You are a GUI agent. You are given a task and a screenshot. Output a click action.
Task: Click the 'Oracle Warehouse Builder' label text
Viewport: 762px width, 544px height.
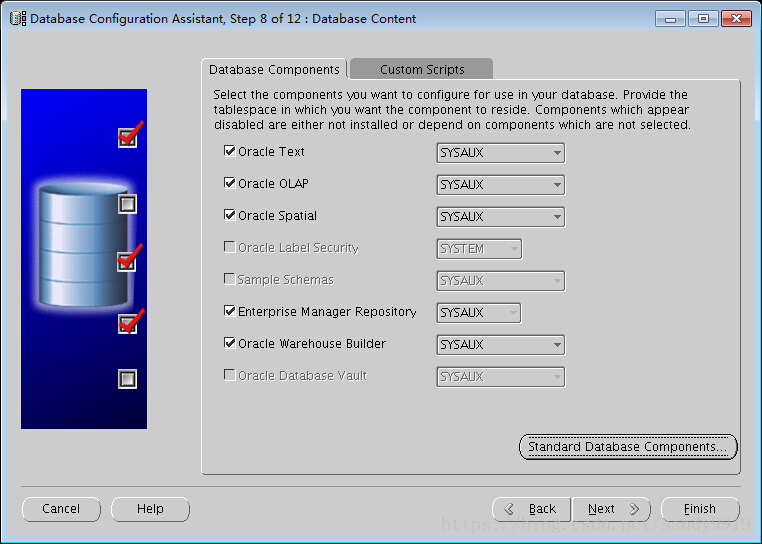coord(312,344)
